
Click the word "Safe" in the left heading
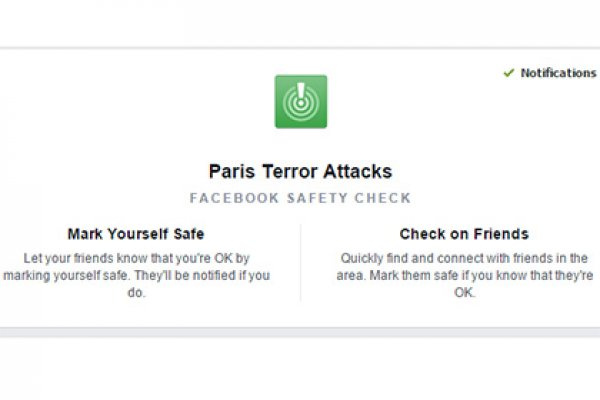point(187,234)
